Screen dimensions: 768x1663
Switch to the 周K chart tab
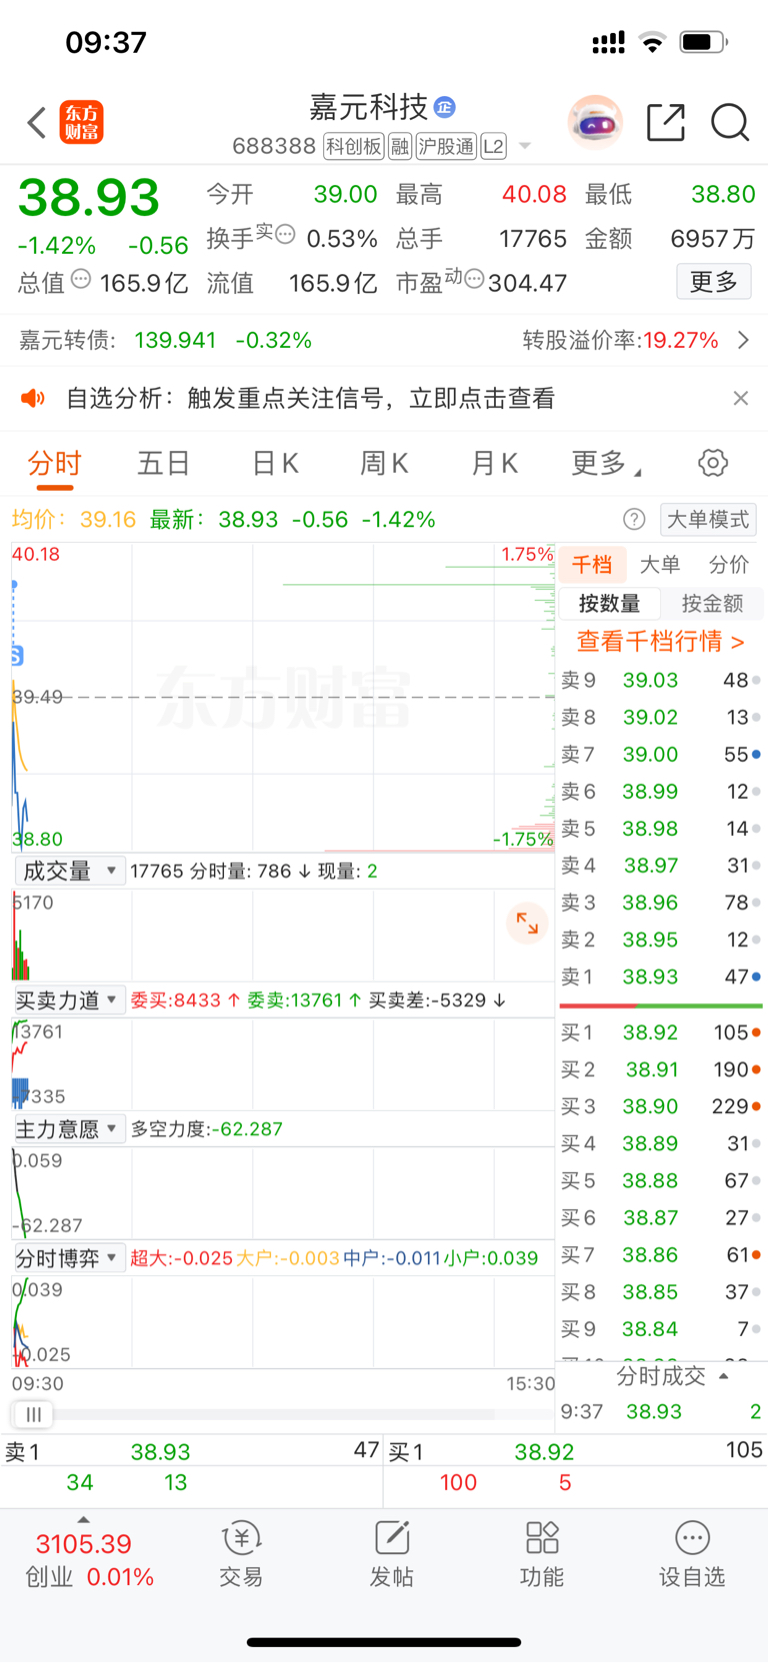pos(384,463)
